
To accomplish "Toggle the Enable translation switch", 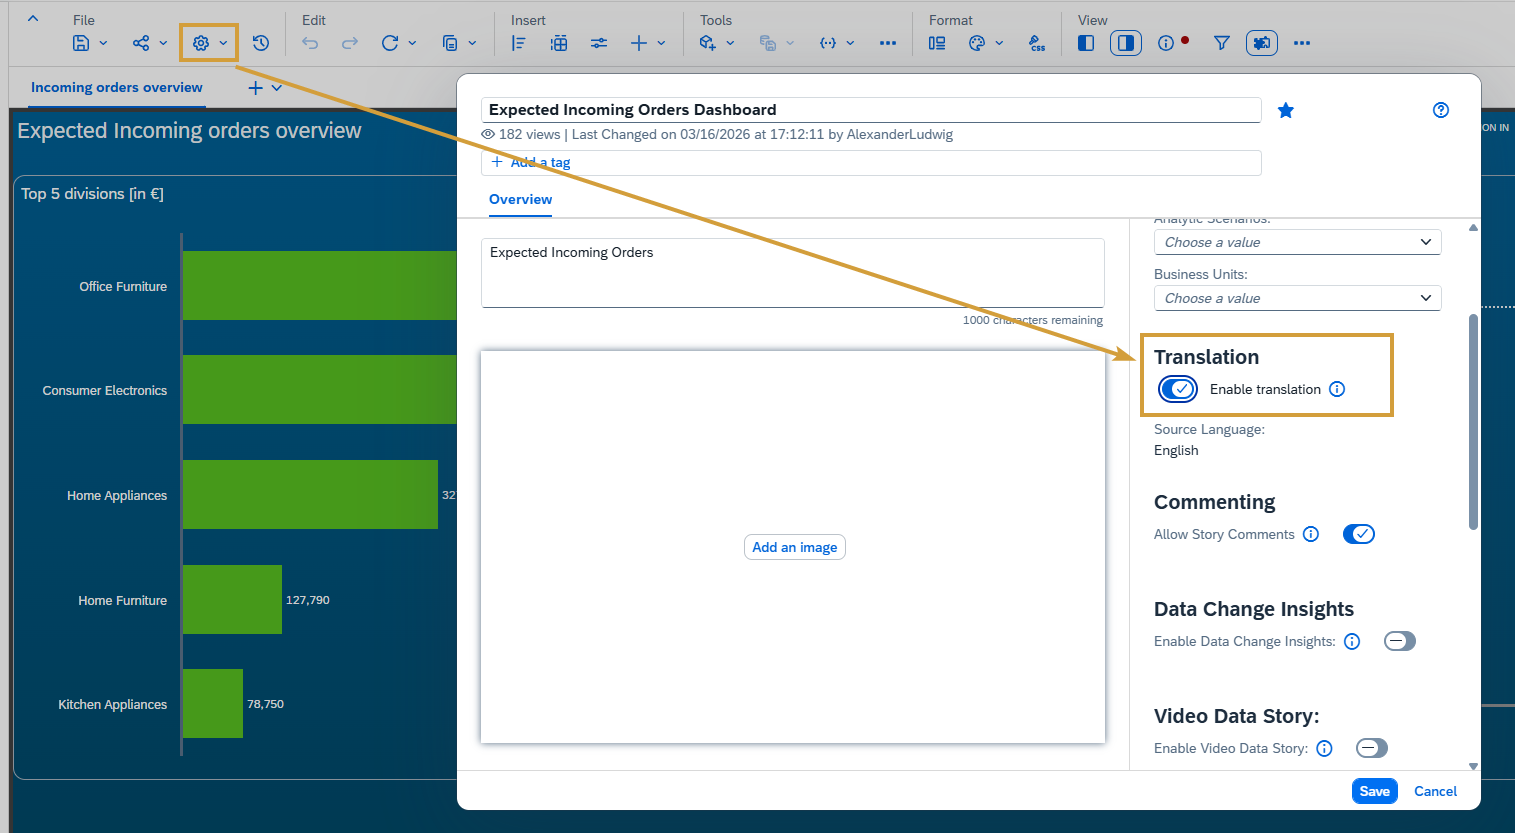I will coord(1178,389).
